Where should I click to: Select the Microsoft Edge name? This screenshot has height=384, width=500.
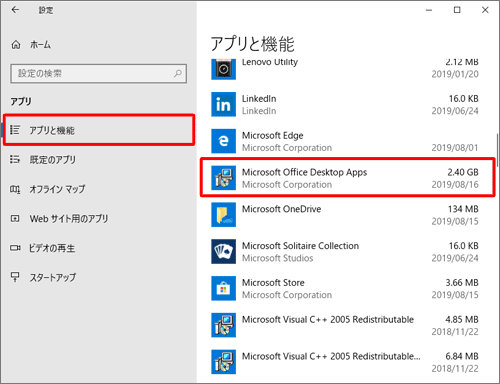(273, 136)
